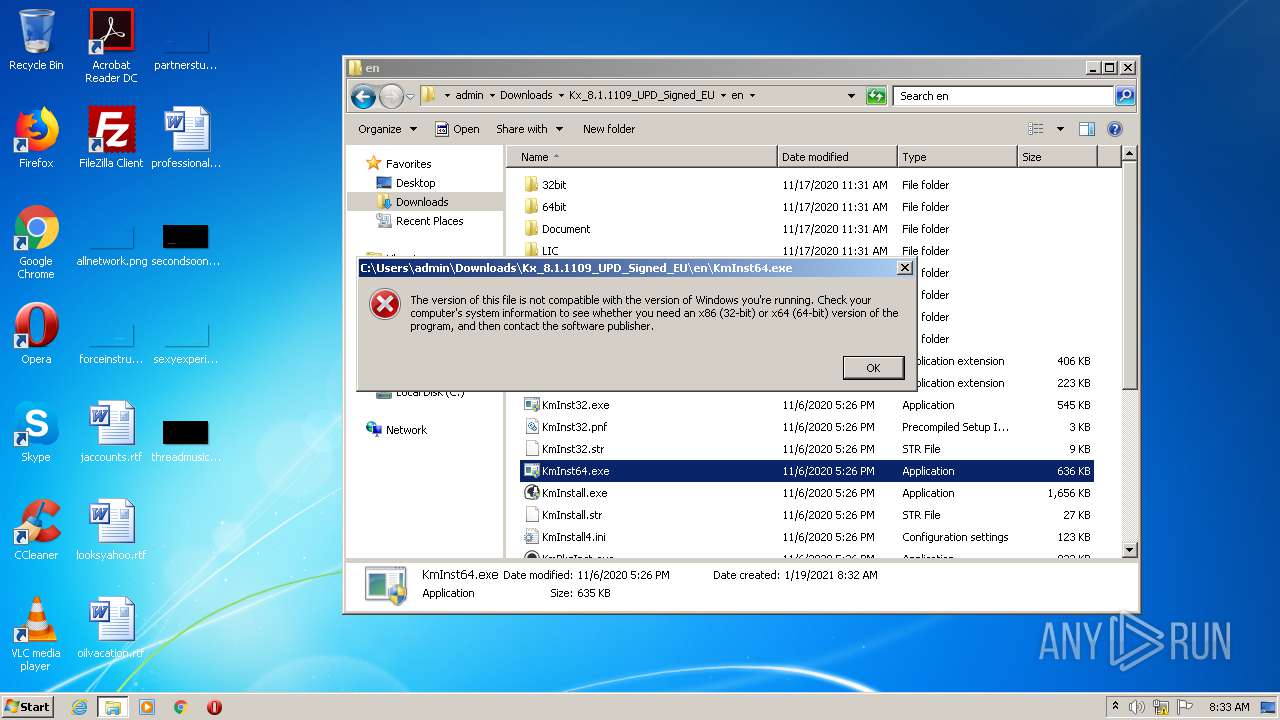Select the KmInst64.exe file

click(807, 471)
